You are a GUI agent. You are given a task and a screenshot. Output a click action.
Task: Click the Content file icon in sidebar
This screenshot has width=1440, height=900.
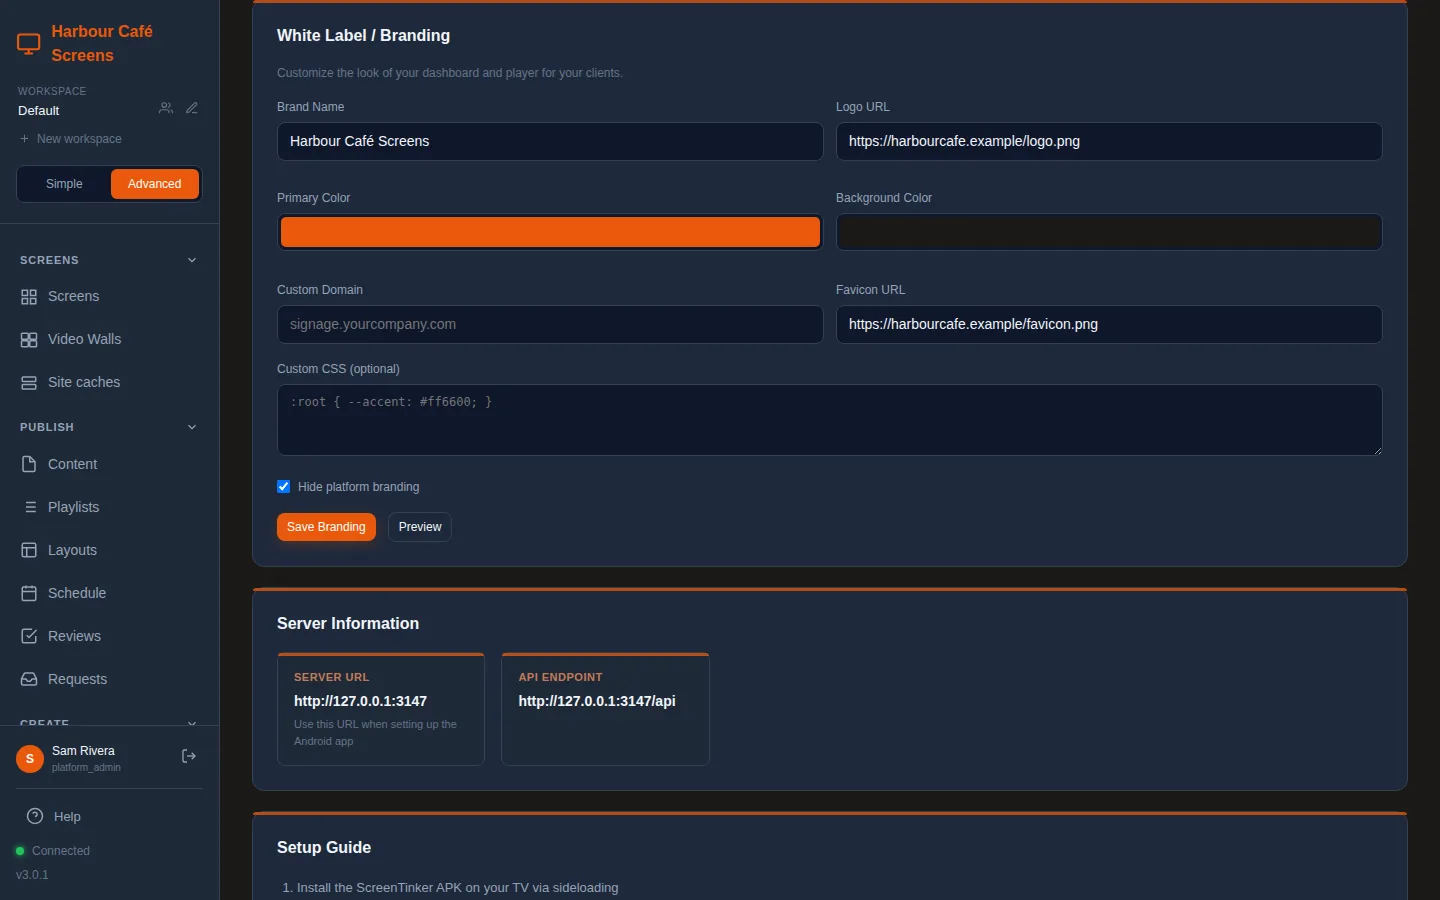click(x=29, y=464)
